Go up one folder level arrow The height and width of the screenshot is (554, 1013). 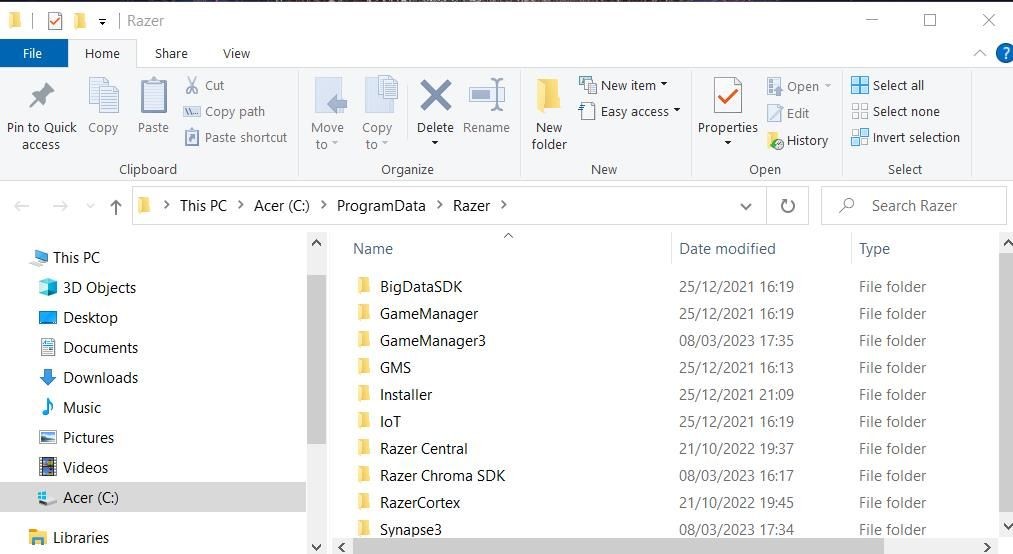pyautogui.click(x=116, y=207)
